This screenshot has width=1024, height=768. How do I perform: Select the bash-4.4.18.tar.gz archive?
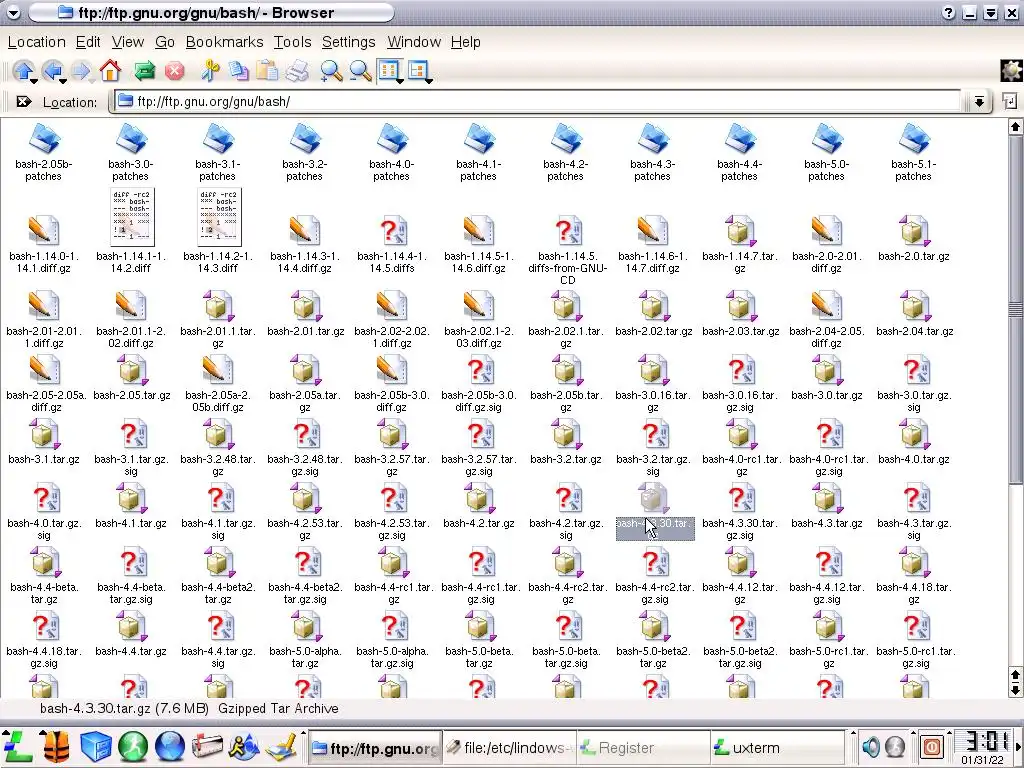(913, 576)
